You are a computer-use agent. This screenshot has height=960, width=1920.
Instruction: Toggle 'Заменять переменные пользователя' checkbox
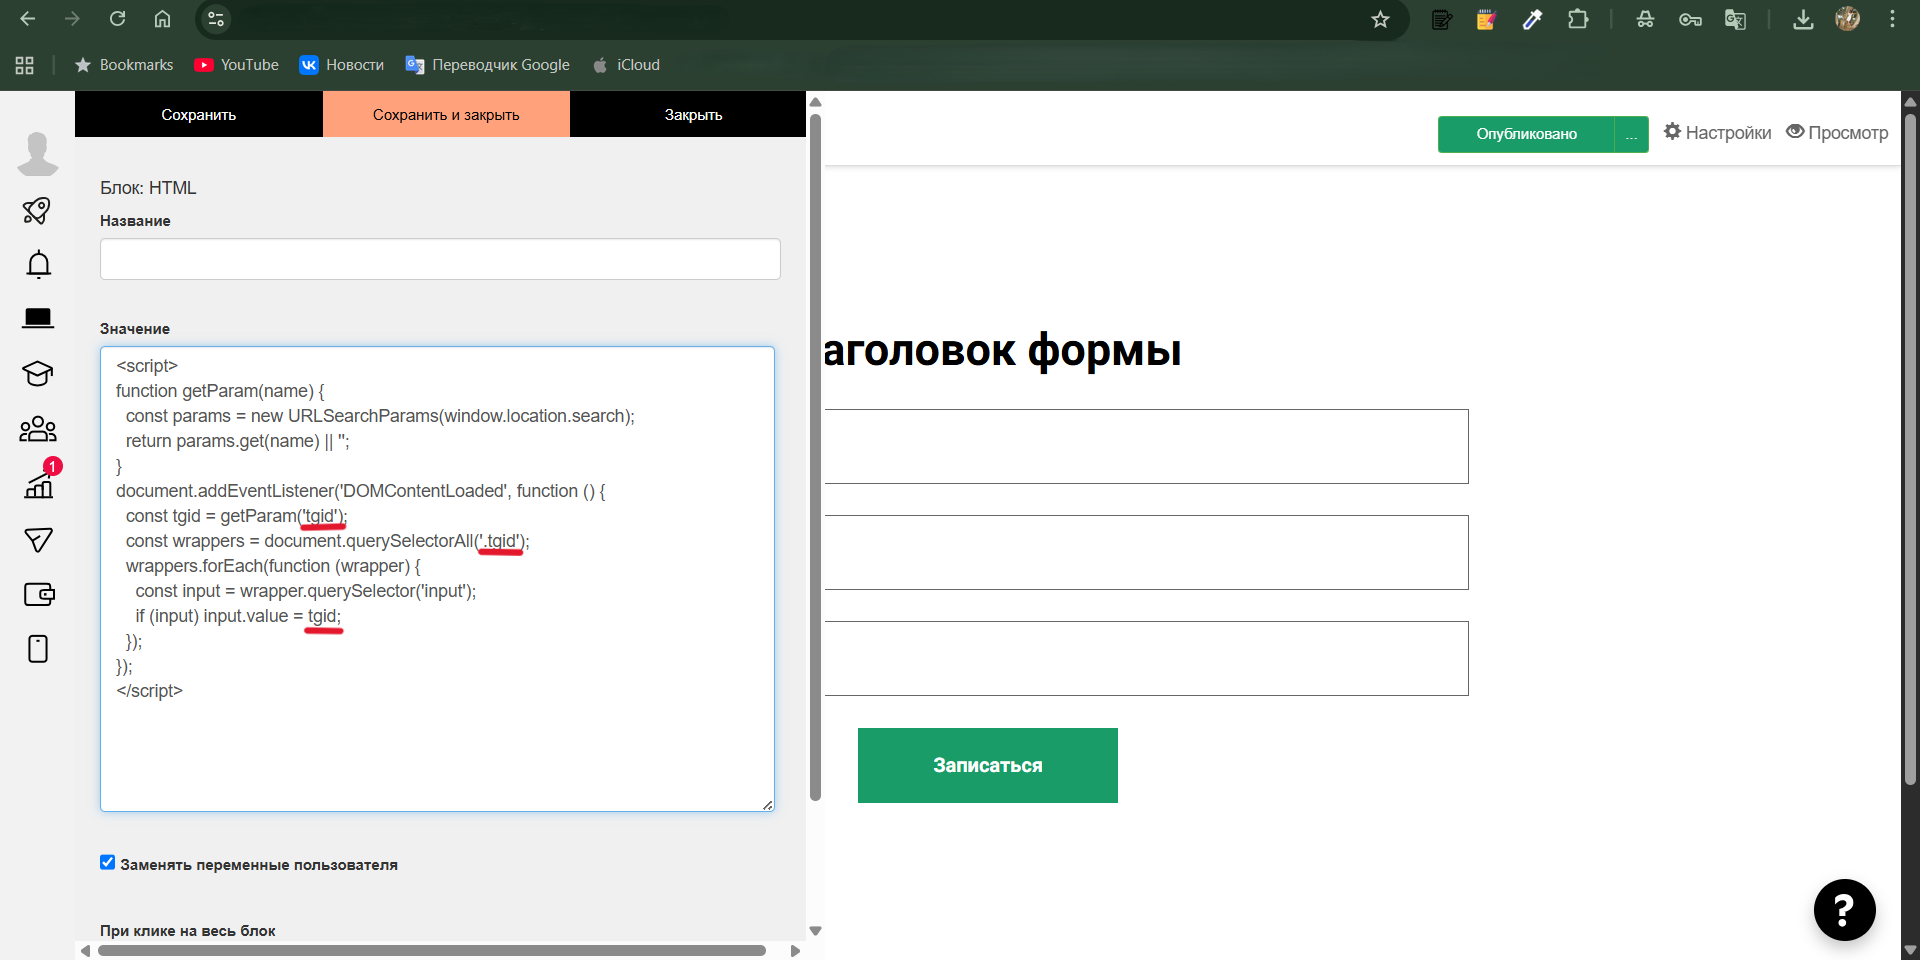[107, 862]
